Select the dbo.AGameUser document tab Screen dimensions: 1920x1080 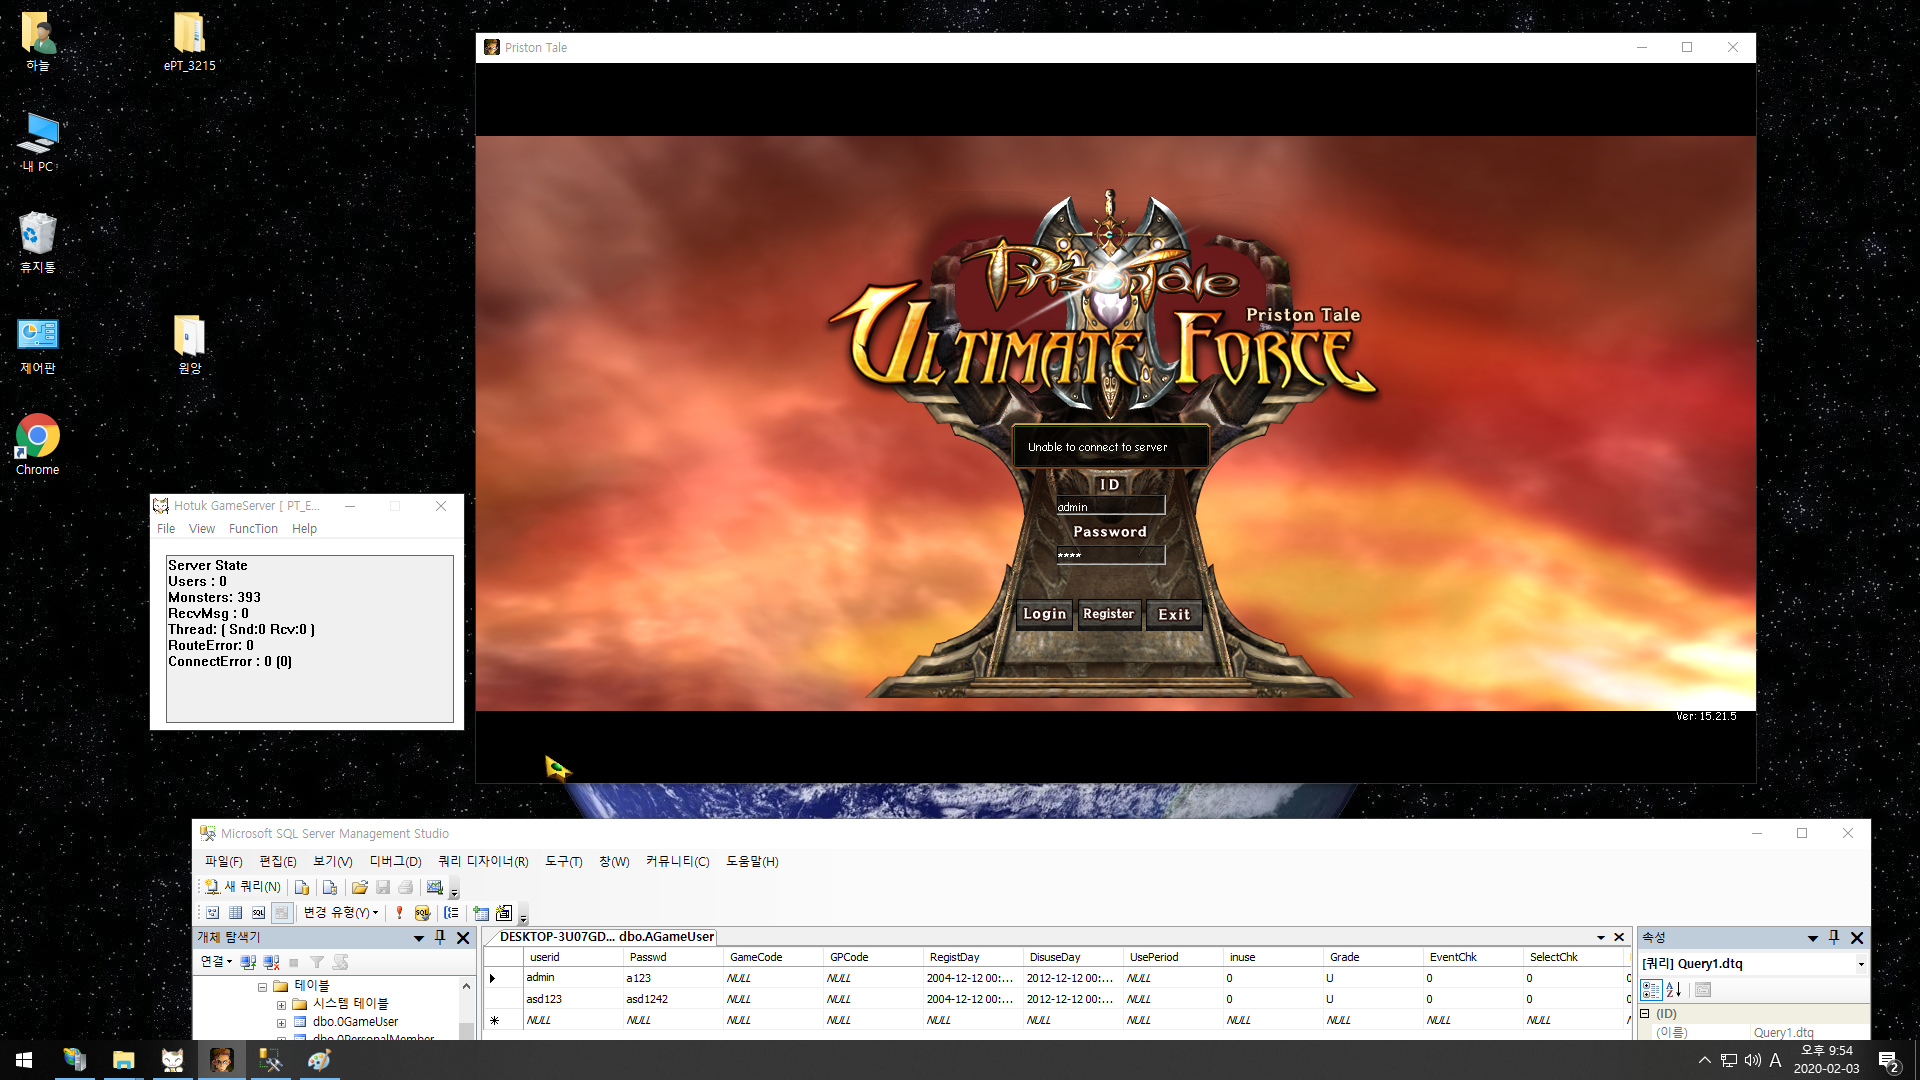coord(606,937)
